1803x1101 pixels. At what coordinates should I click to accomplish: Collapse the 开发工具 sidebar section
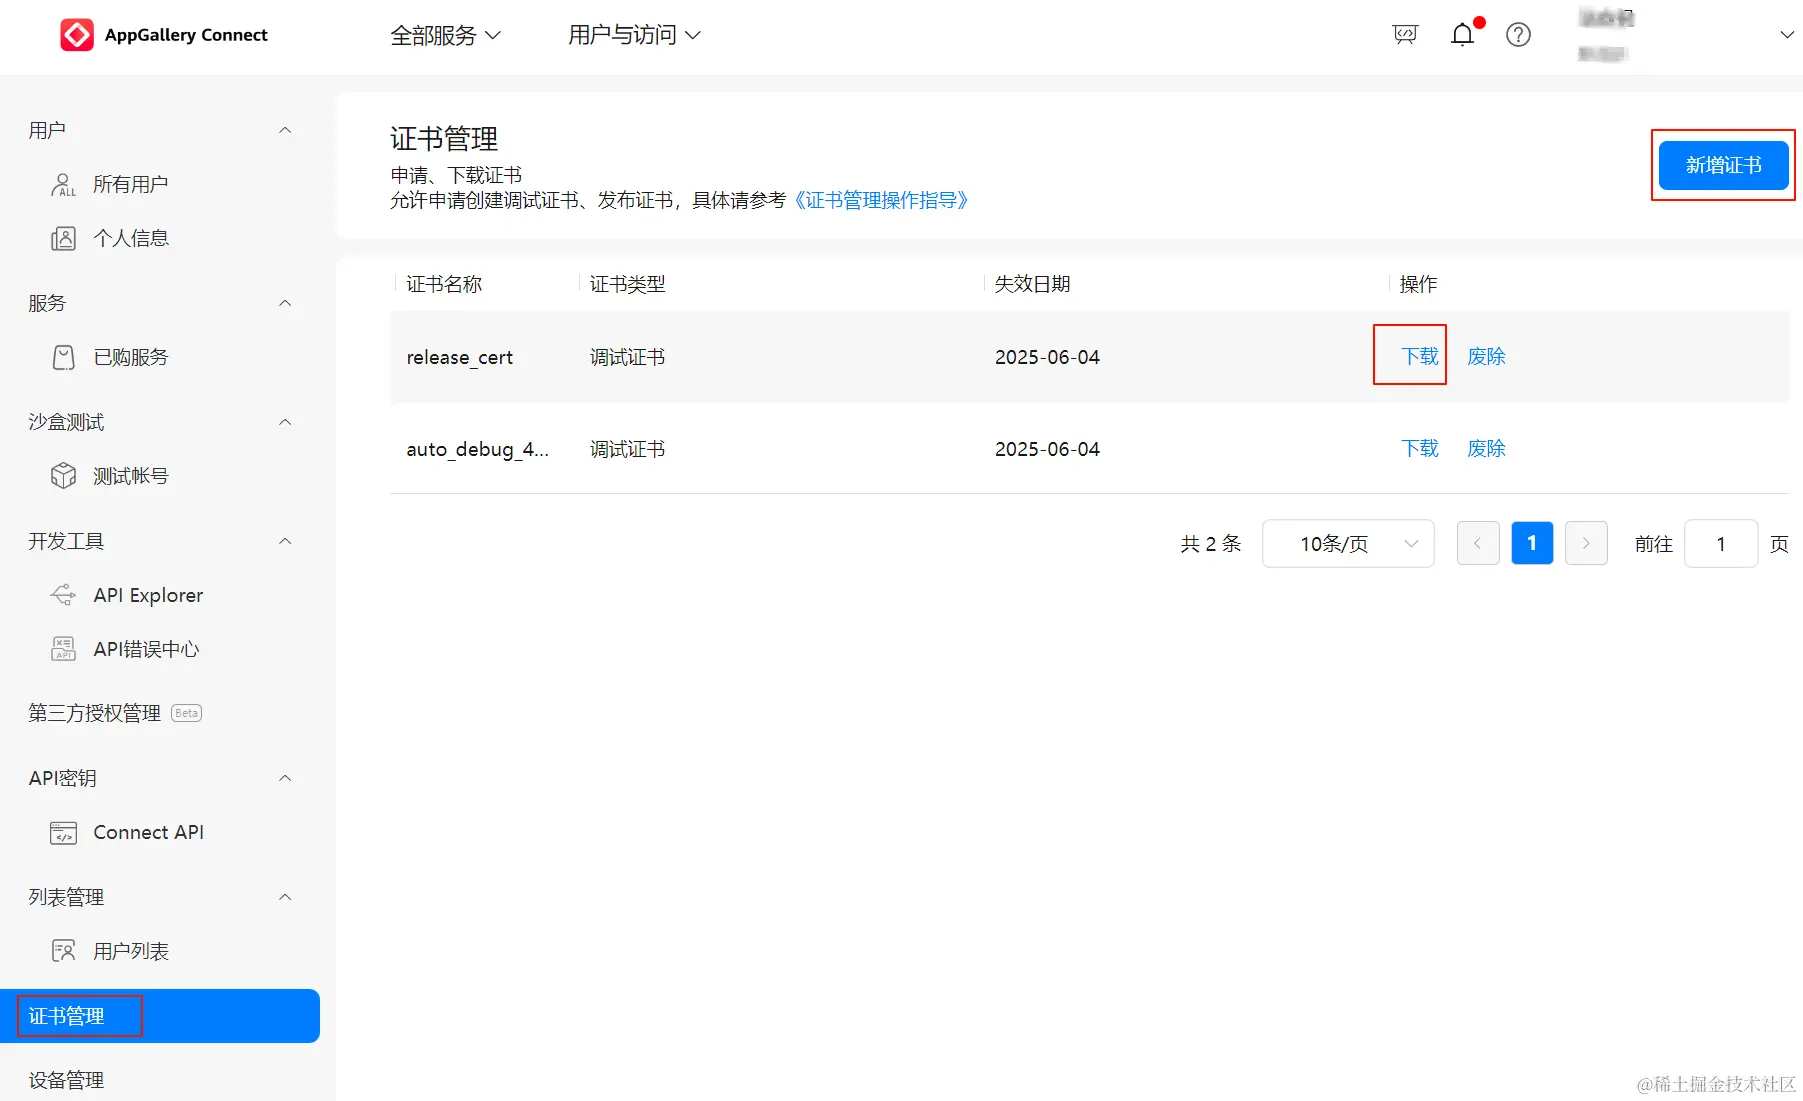pyautogui.click(x=285, y=541)
